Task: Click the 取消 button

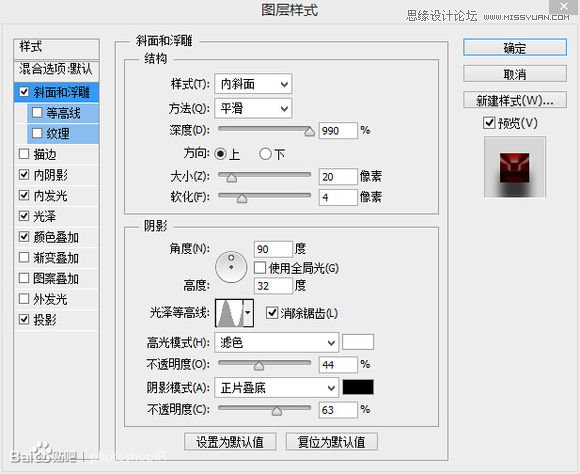Action: tap(515, 74)
